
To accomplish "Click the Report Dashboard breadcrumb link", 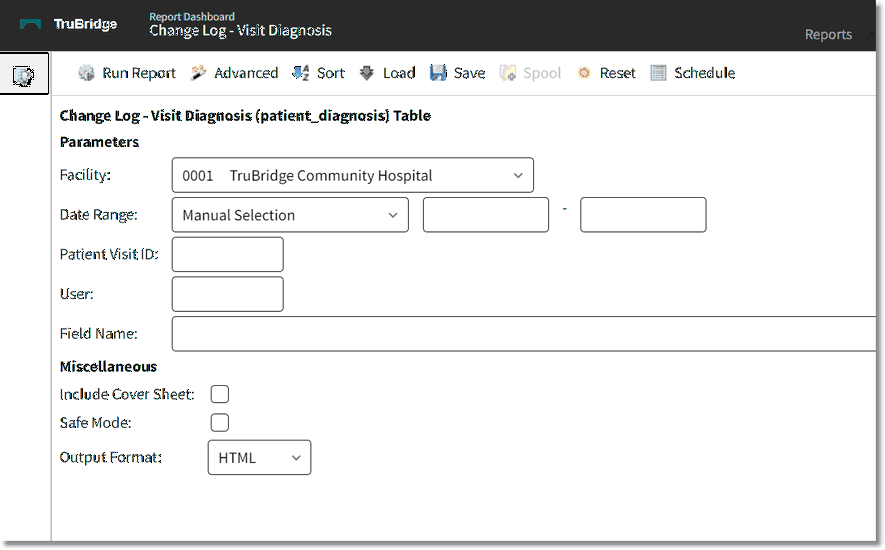I will coord(192,16).
